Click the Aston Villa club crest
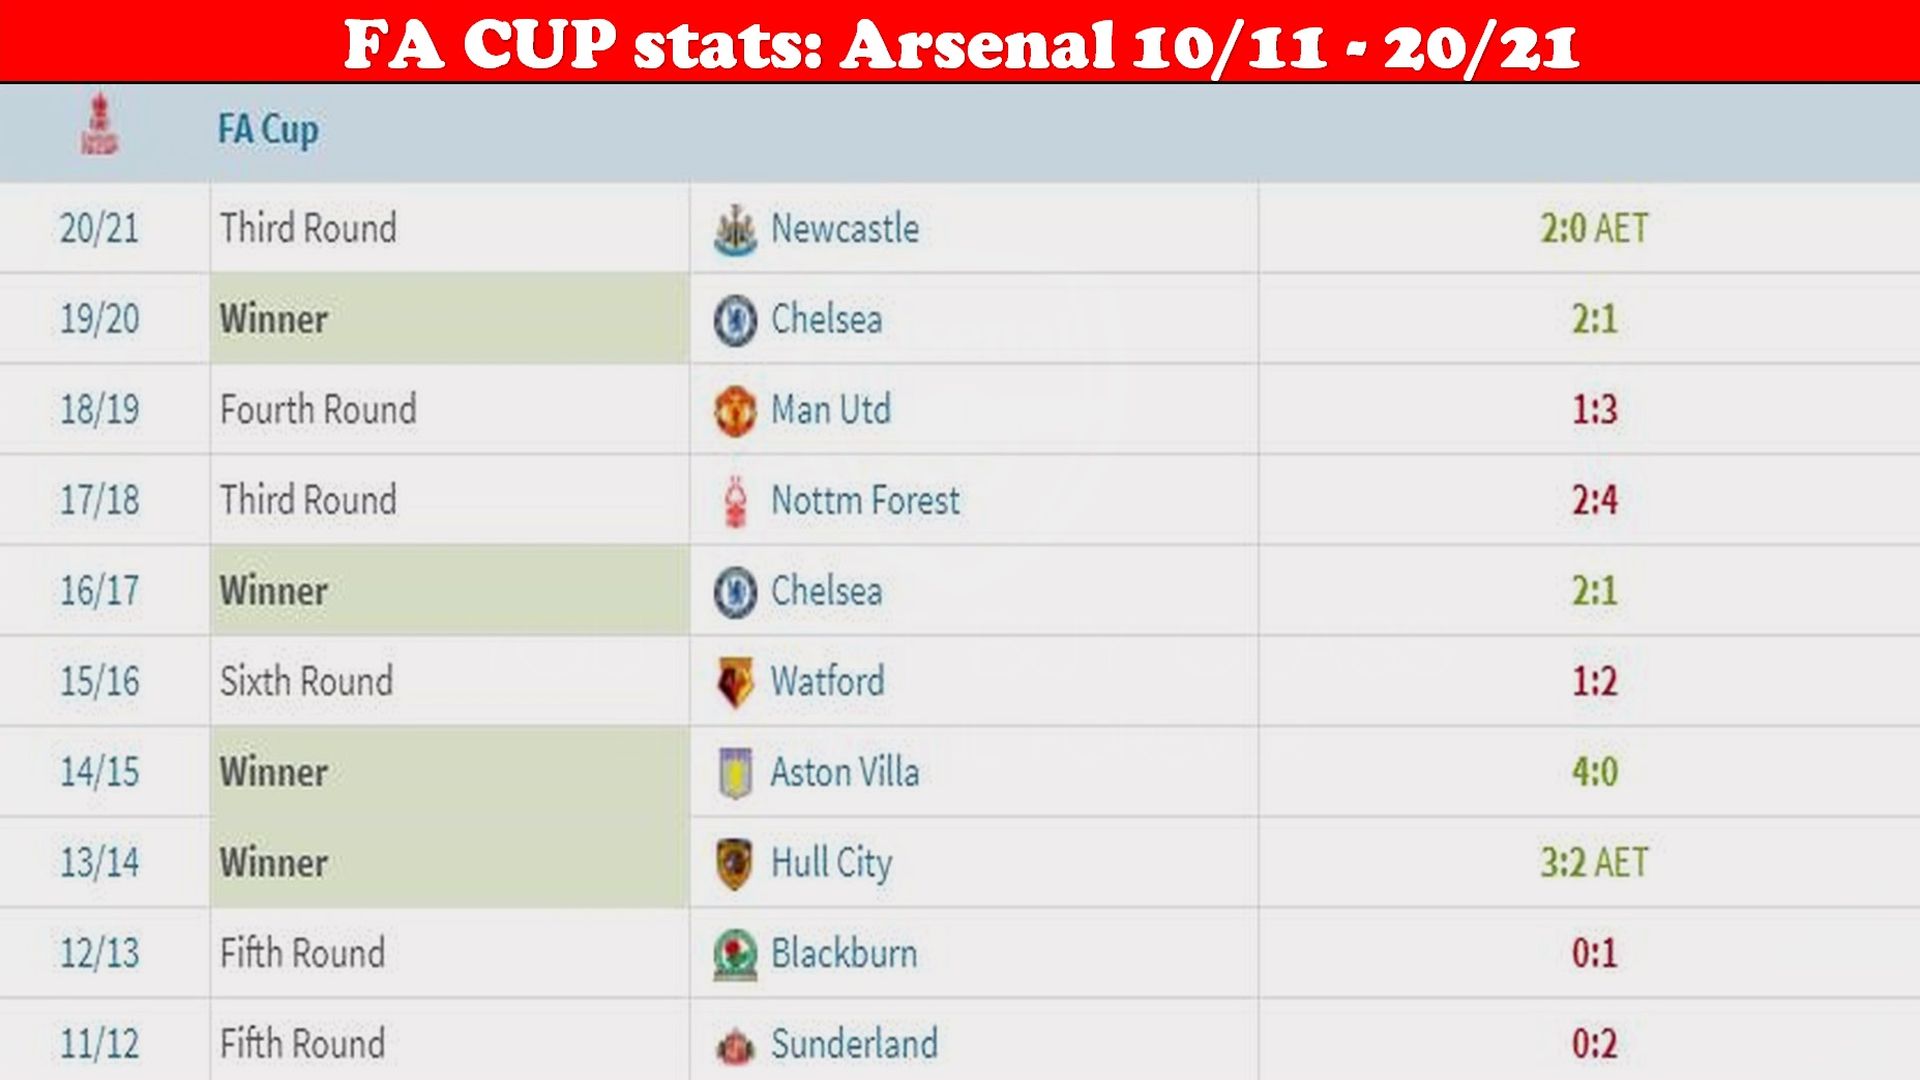The height and width of the screenshot is (1080, 1920). pos(735,773)
